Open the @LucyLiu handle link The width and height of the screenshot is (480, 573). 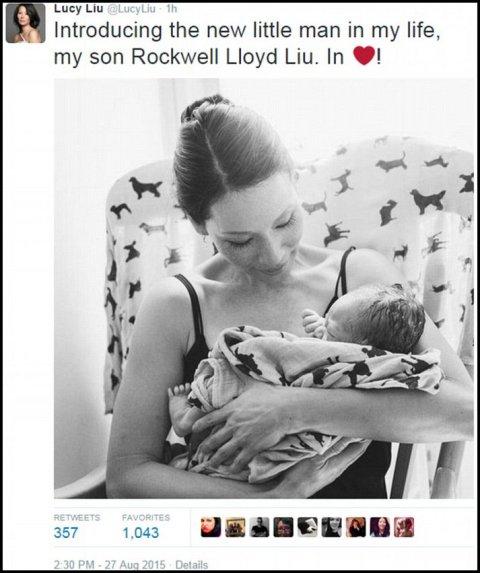pos(131,9)
